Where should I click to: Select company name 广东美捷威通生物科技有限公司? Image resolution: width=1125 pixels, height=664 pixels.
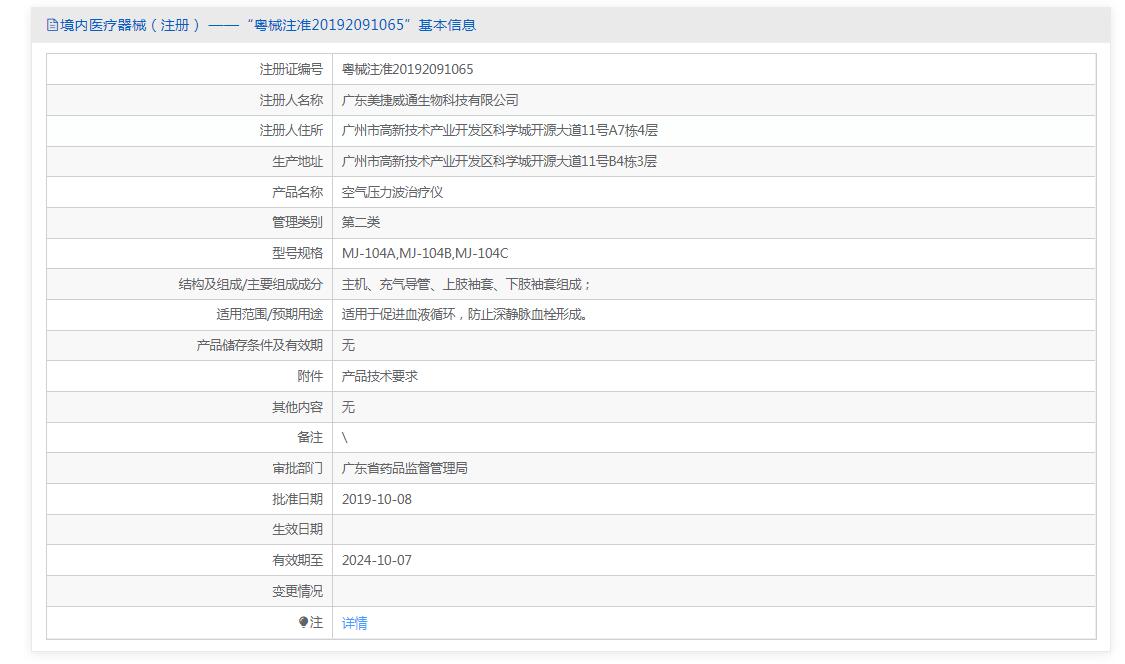[x=430, y=100]
